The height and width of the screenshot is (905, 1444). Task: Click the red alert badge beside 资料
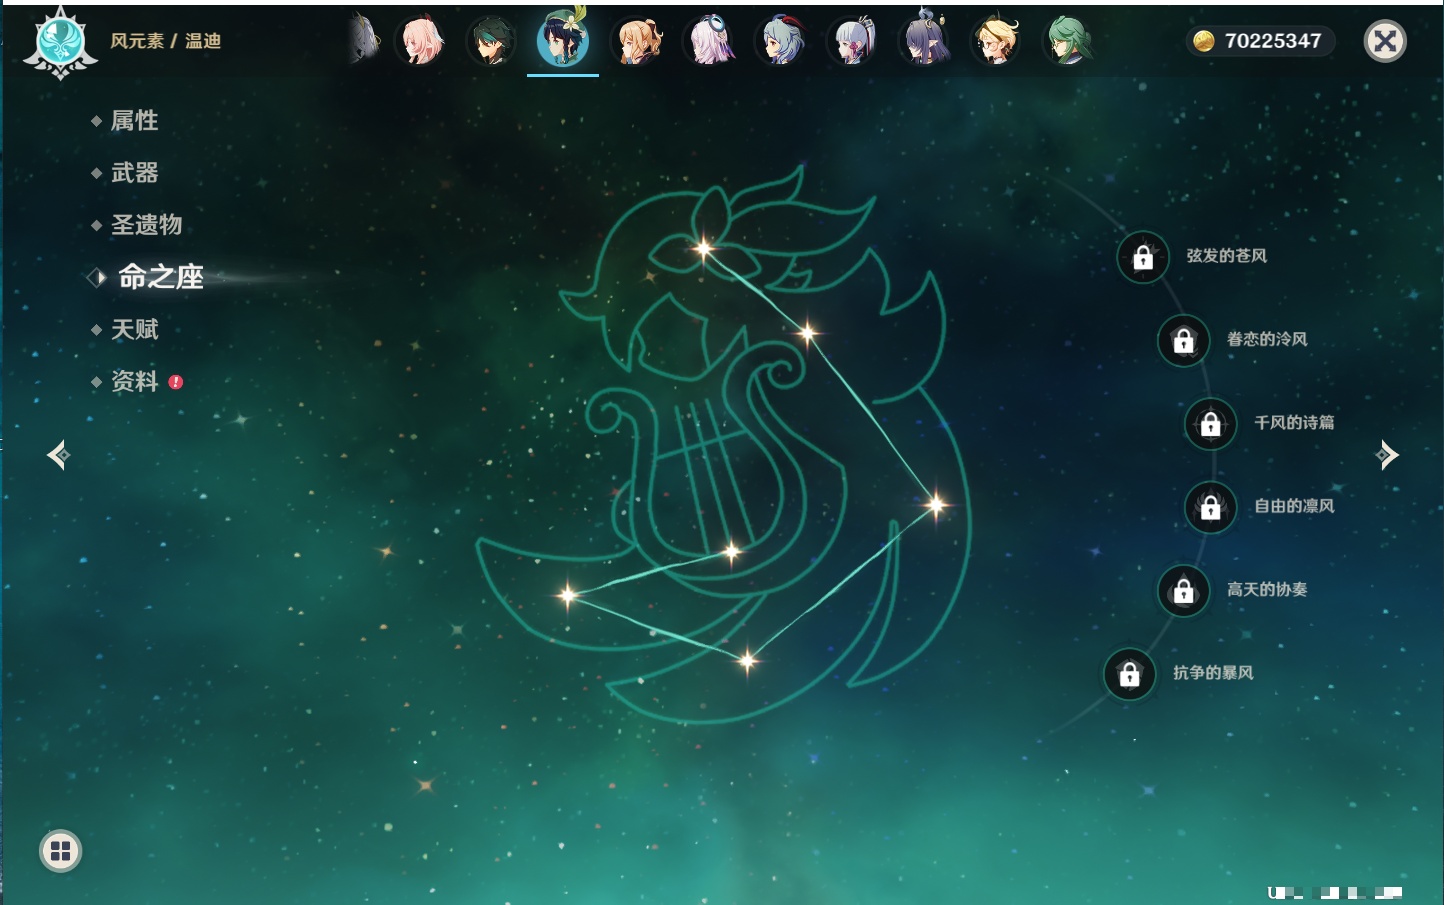176,382
